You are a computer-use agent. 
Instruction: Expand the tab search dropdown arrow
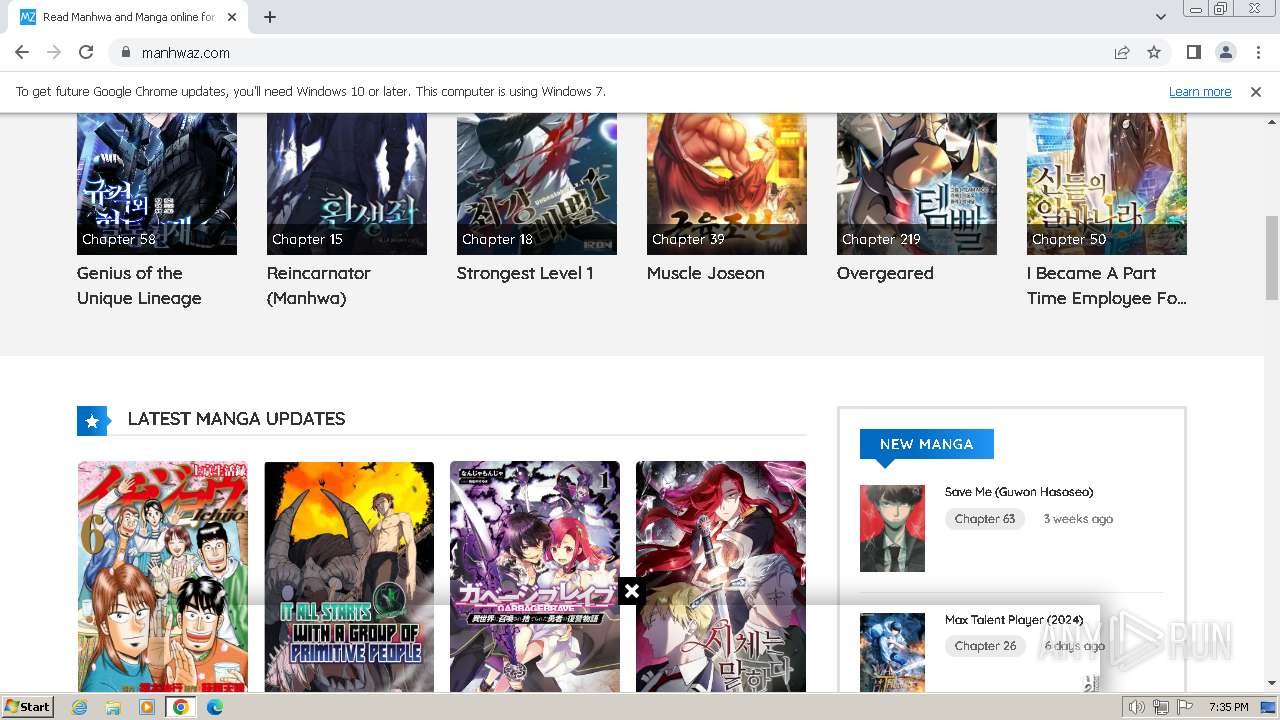1161,17
